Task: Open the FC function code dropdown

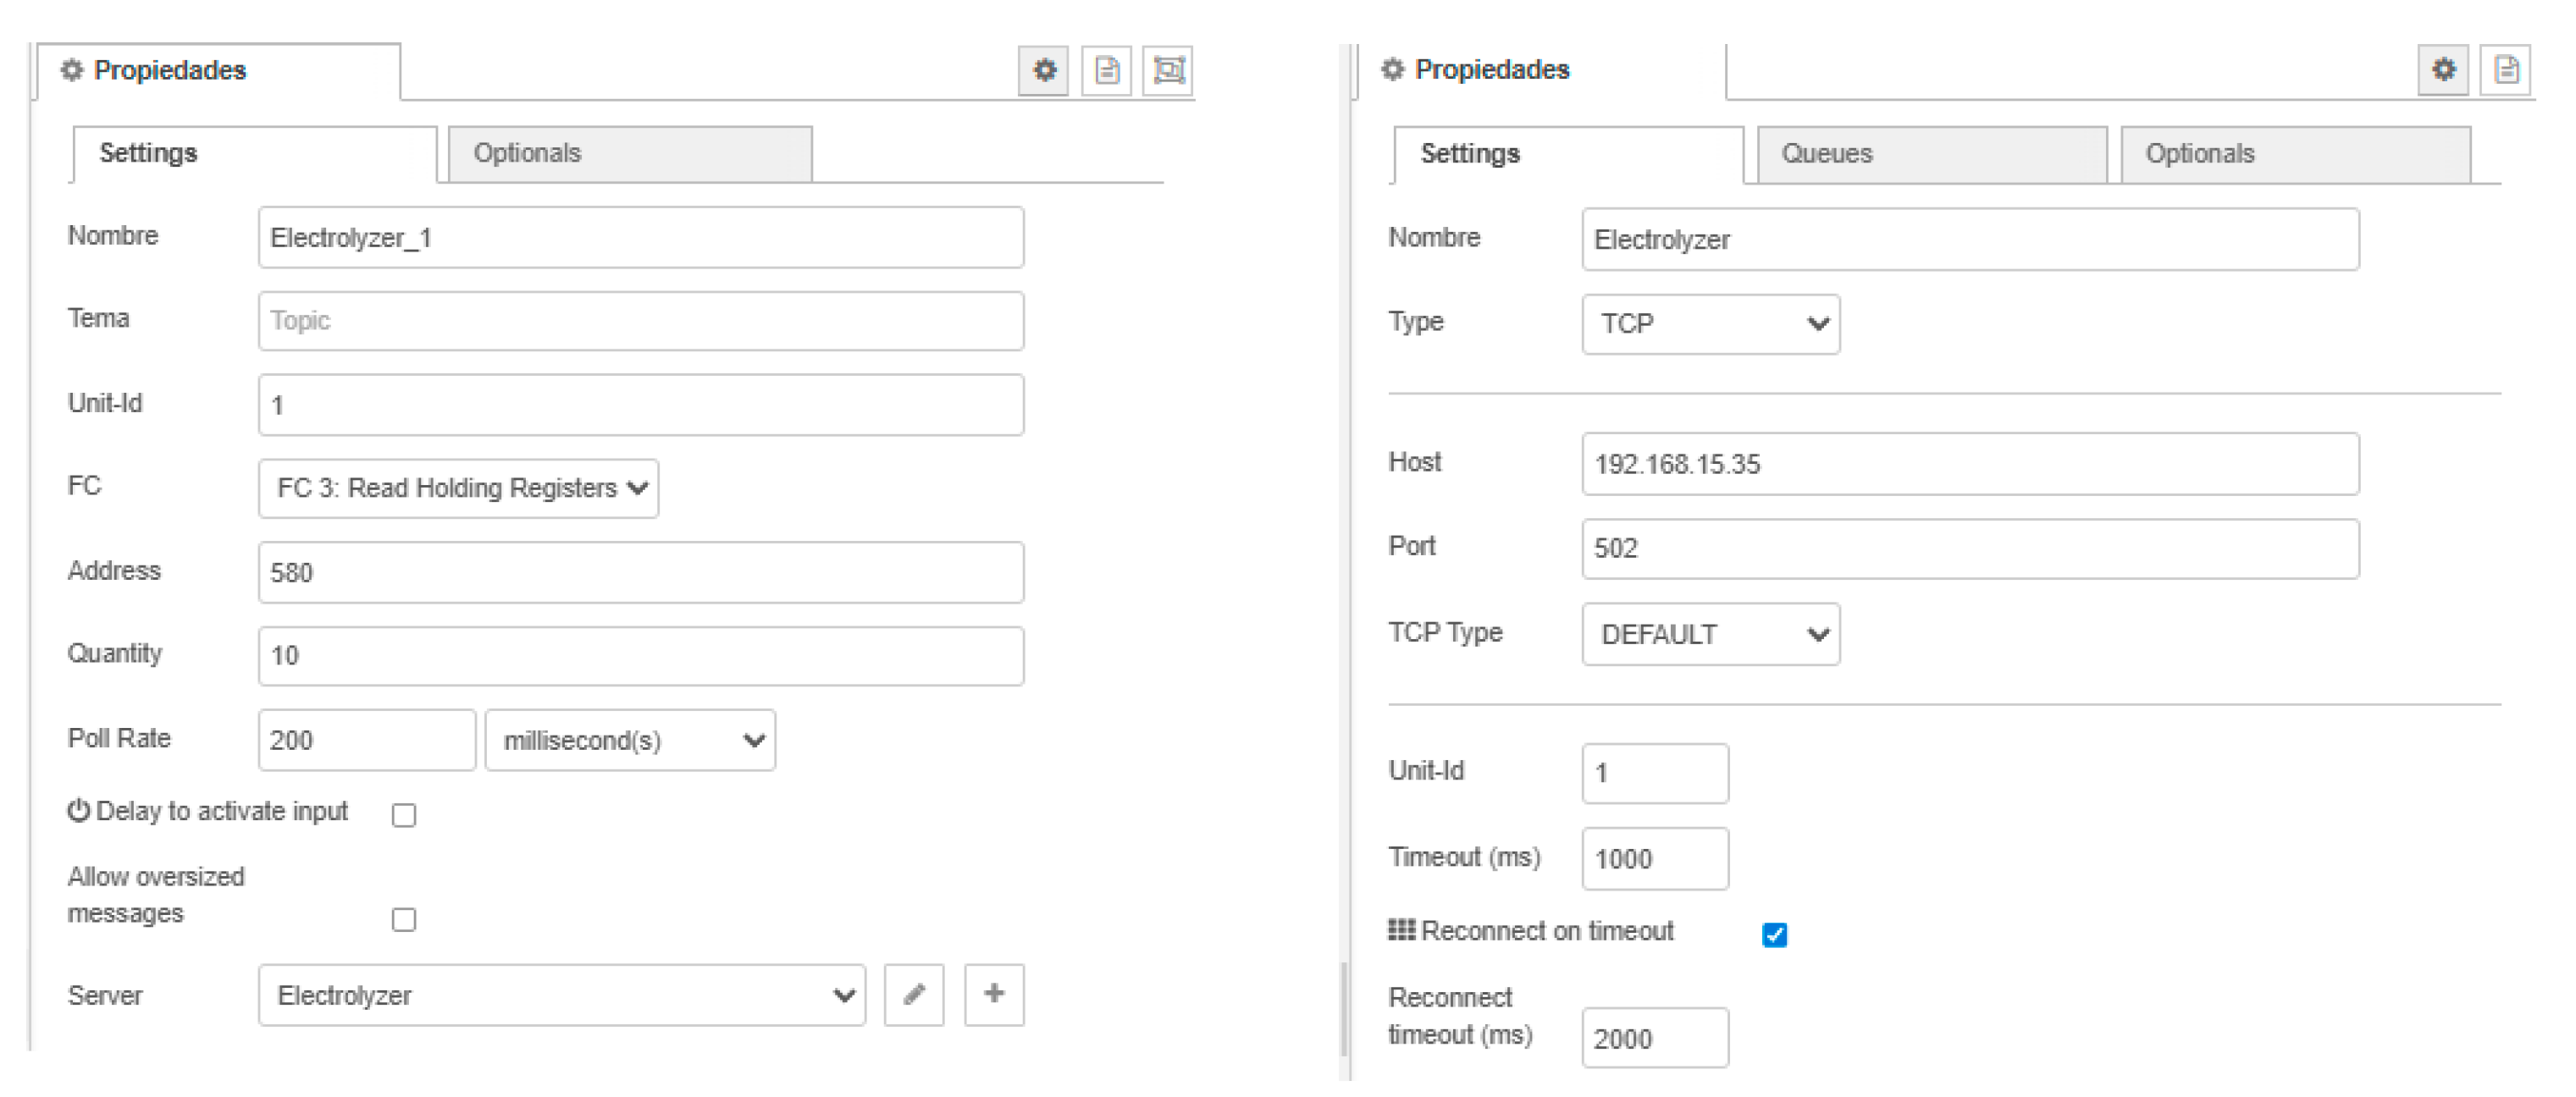Action: pyautogui.click(x=458, y=488)
